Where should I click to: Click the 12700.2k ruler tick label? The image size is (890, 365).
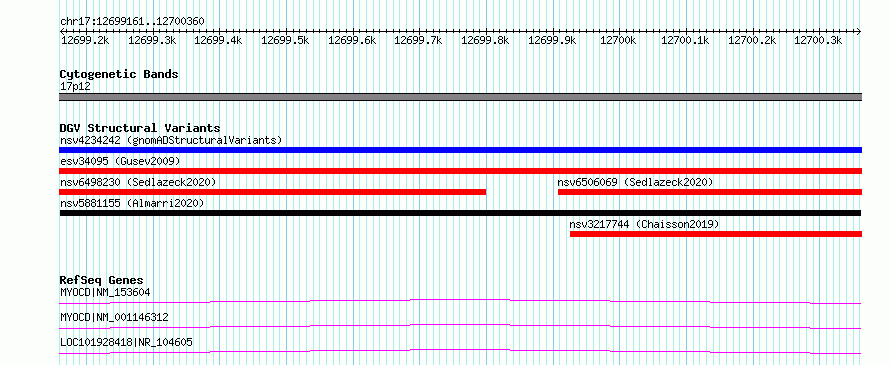pos(752,40)
